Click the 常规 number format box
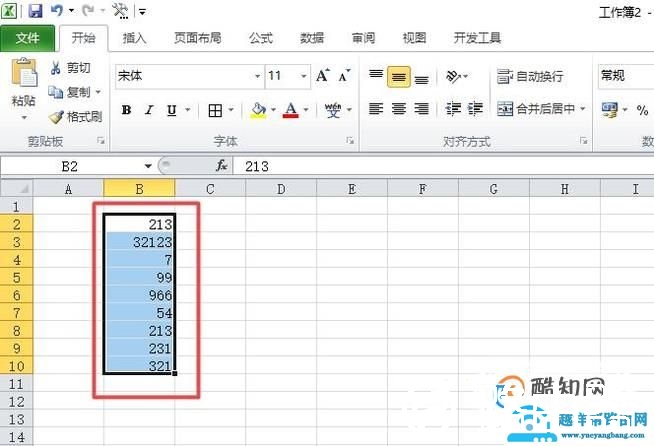The width and height of the screenshot is (654, 446). pos(626,76)
